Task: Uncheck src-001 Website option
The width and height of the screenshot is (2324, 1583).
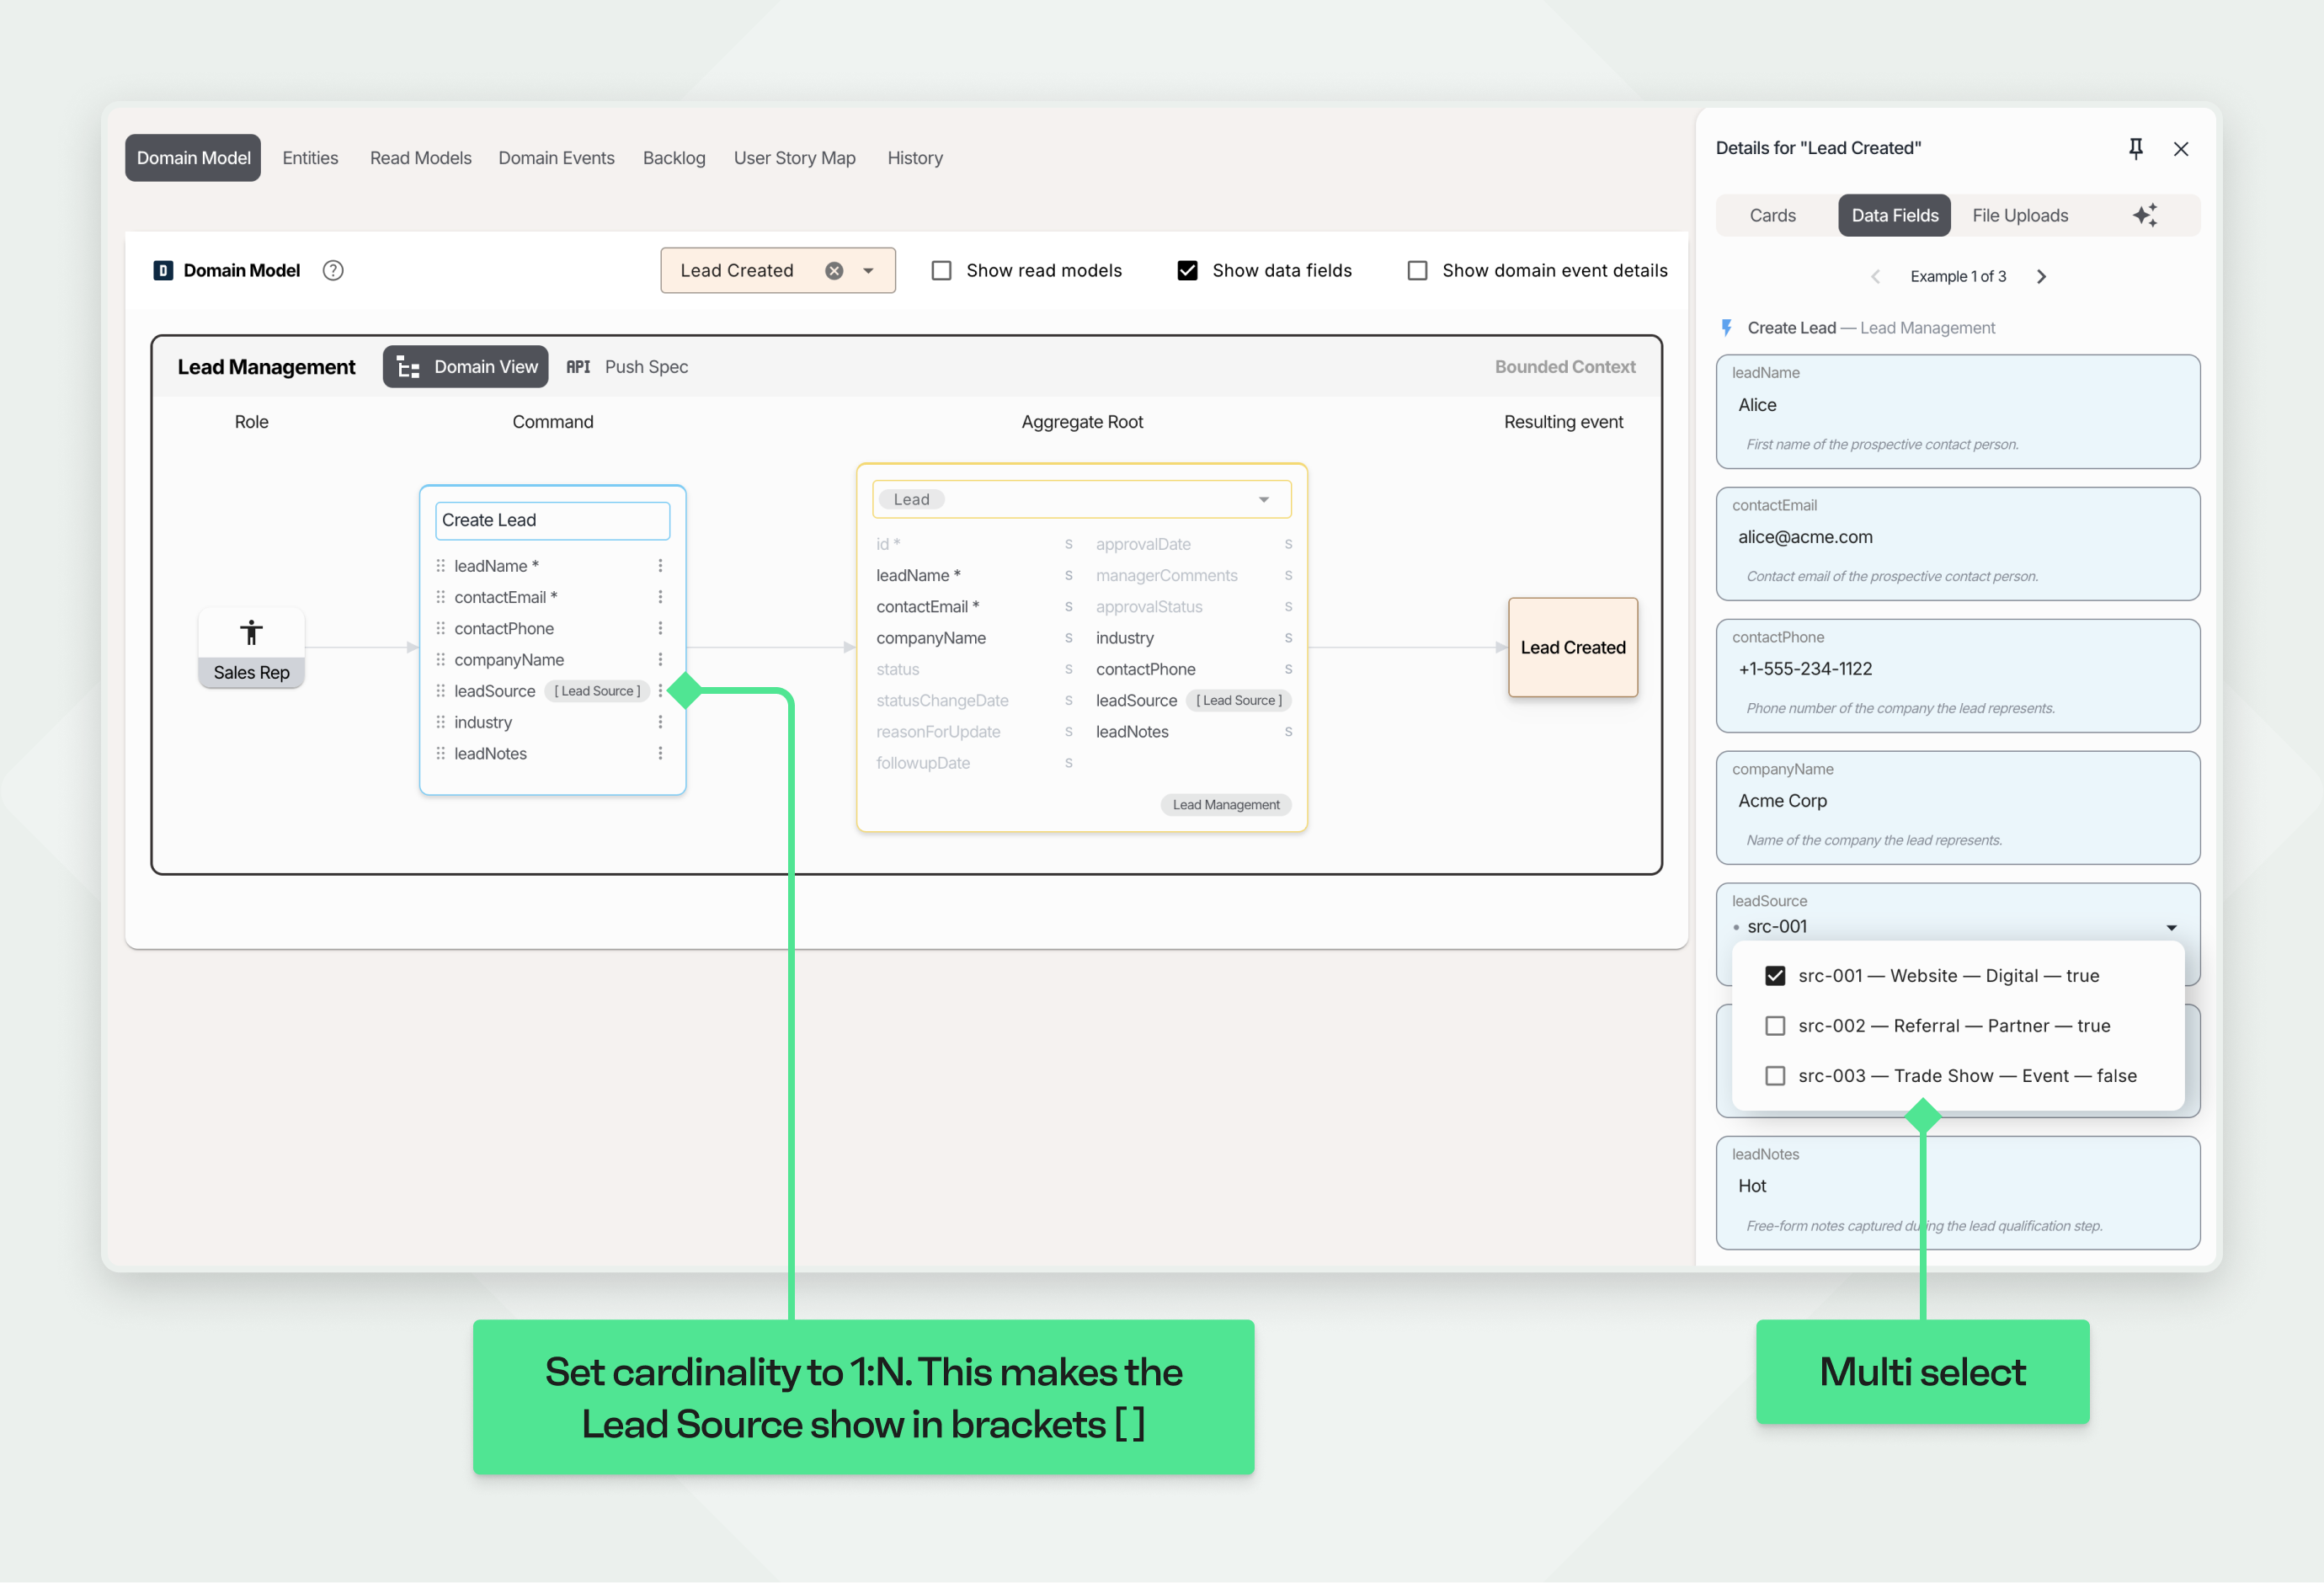Action: tap(1775, 976)
